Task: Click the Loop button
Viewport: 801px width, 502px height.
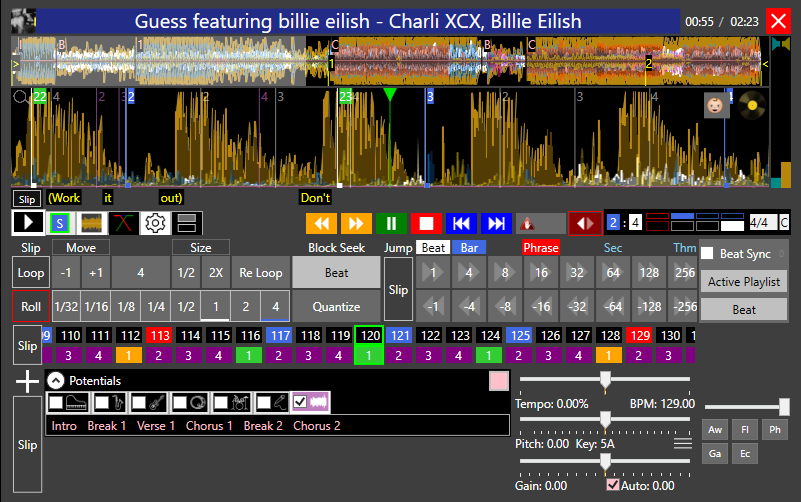Action: coord(31,273)
